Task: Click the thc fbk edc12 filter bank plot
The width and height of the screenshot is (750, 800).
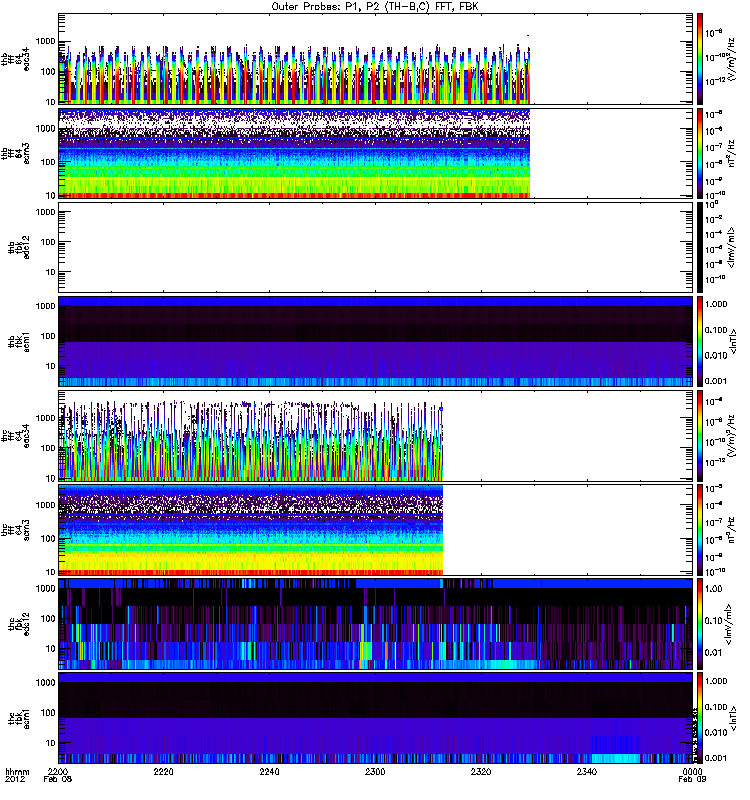Action: [375, 625]
